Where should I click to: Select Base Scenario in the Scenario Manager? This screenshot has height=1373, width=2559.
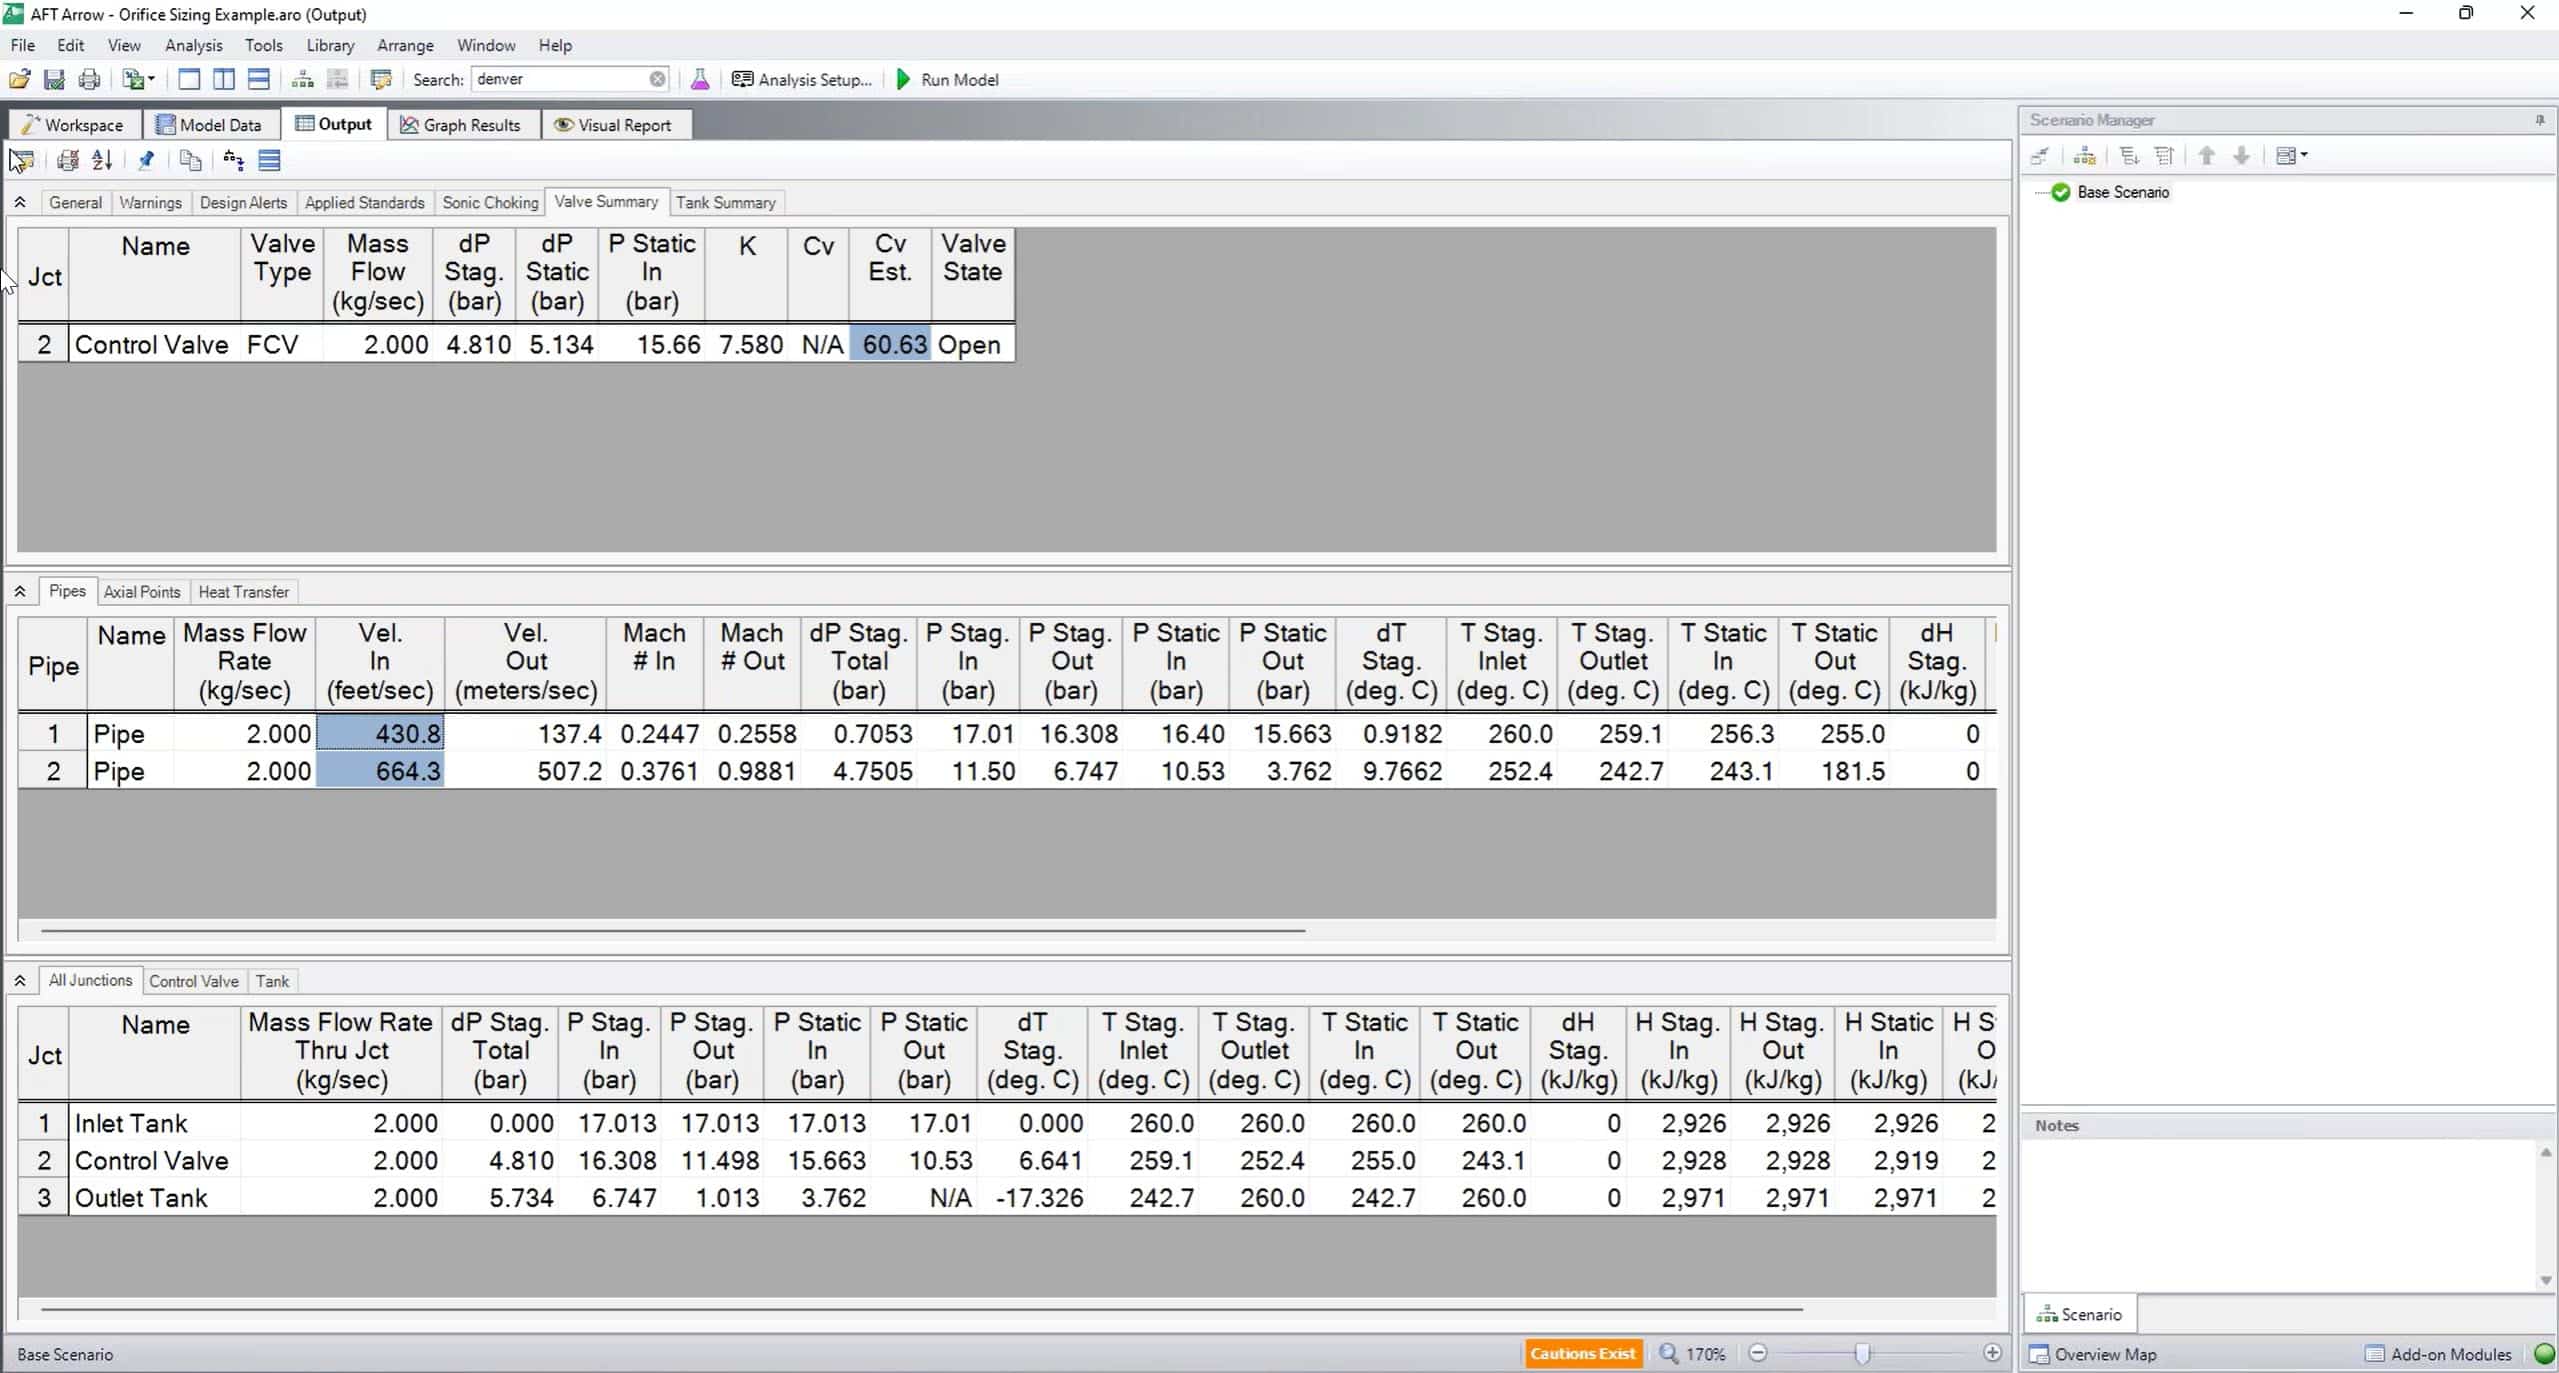click(x=2122, y=192)
